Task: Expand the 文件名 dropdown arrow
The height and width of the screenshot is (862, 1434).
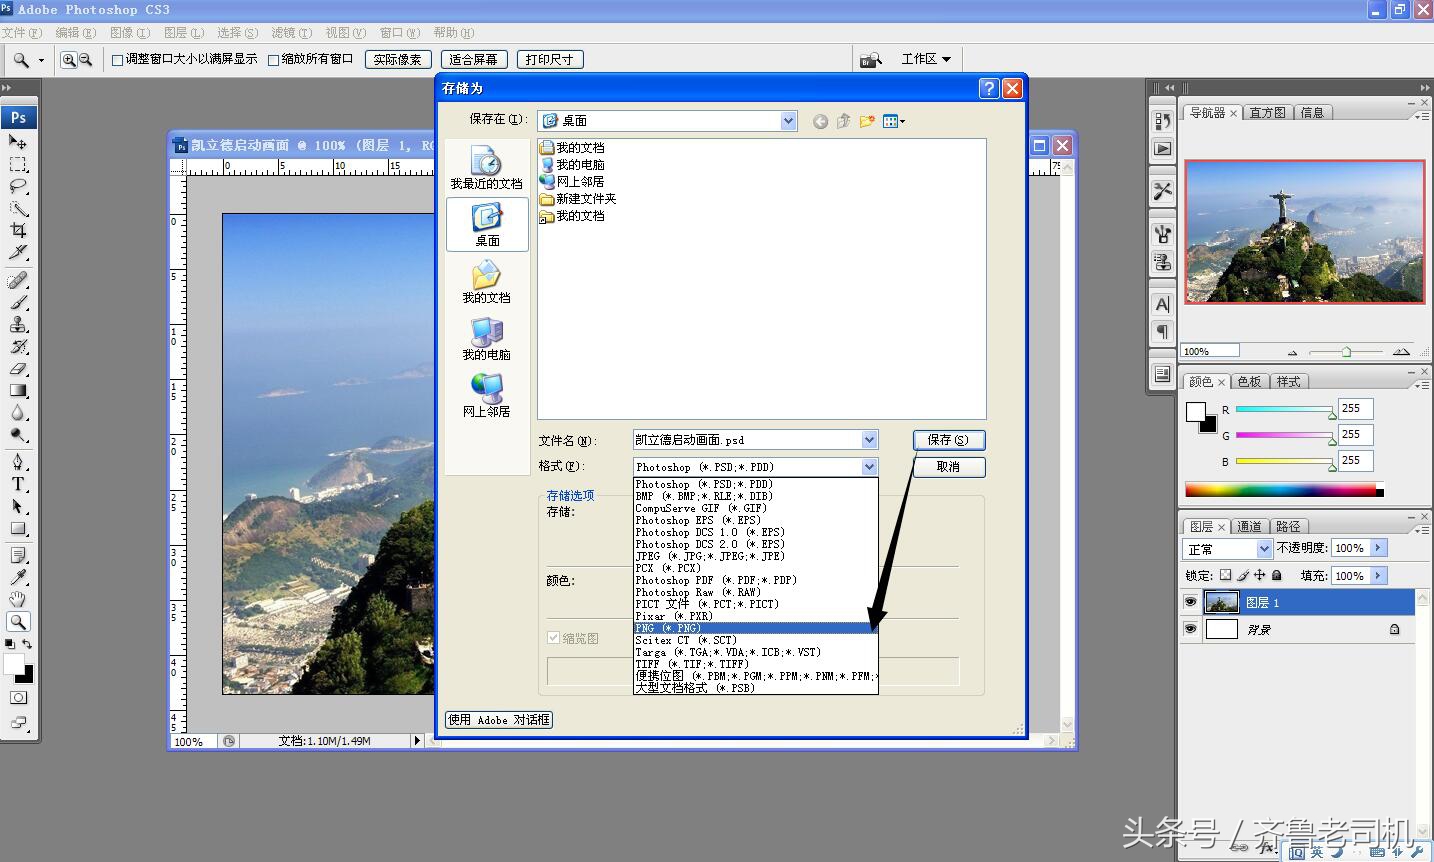Action: pyautogui.click(x=869, y=440)
